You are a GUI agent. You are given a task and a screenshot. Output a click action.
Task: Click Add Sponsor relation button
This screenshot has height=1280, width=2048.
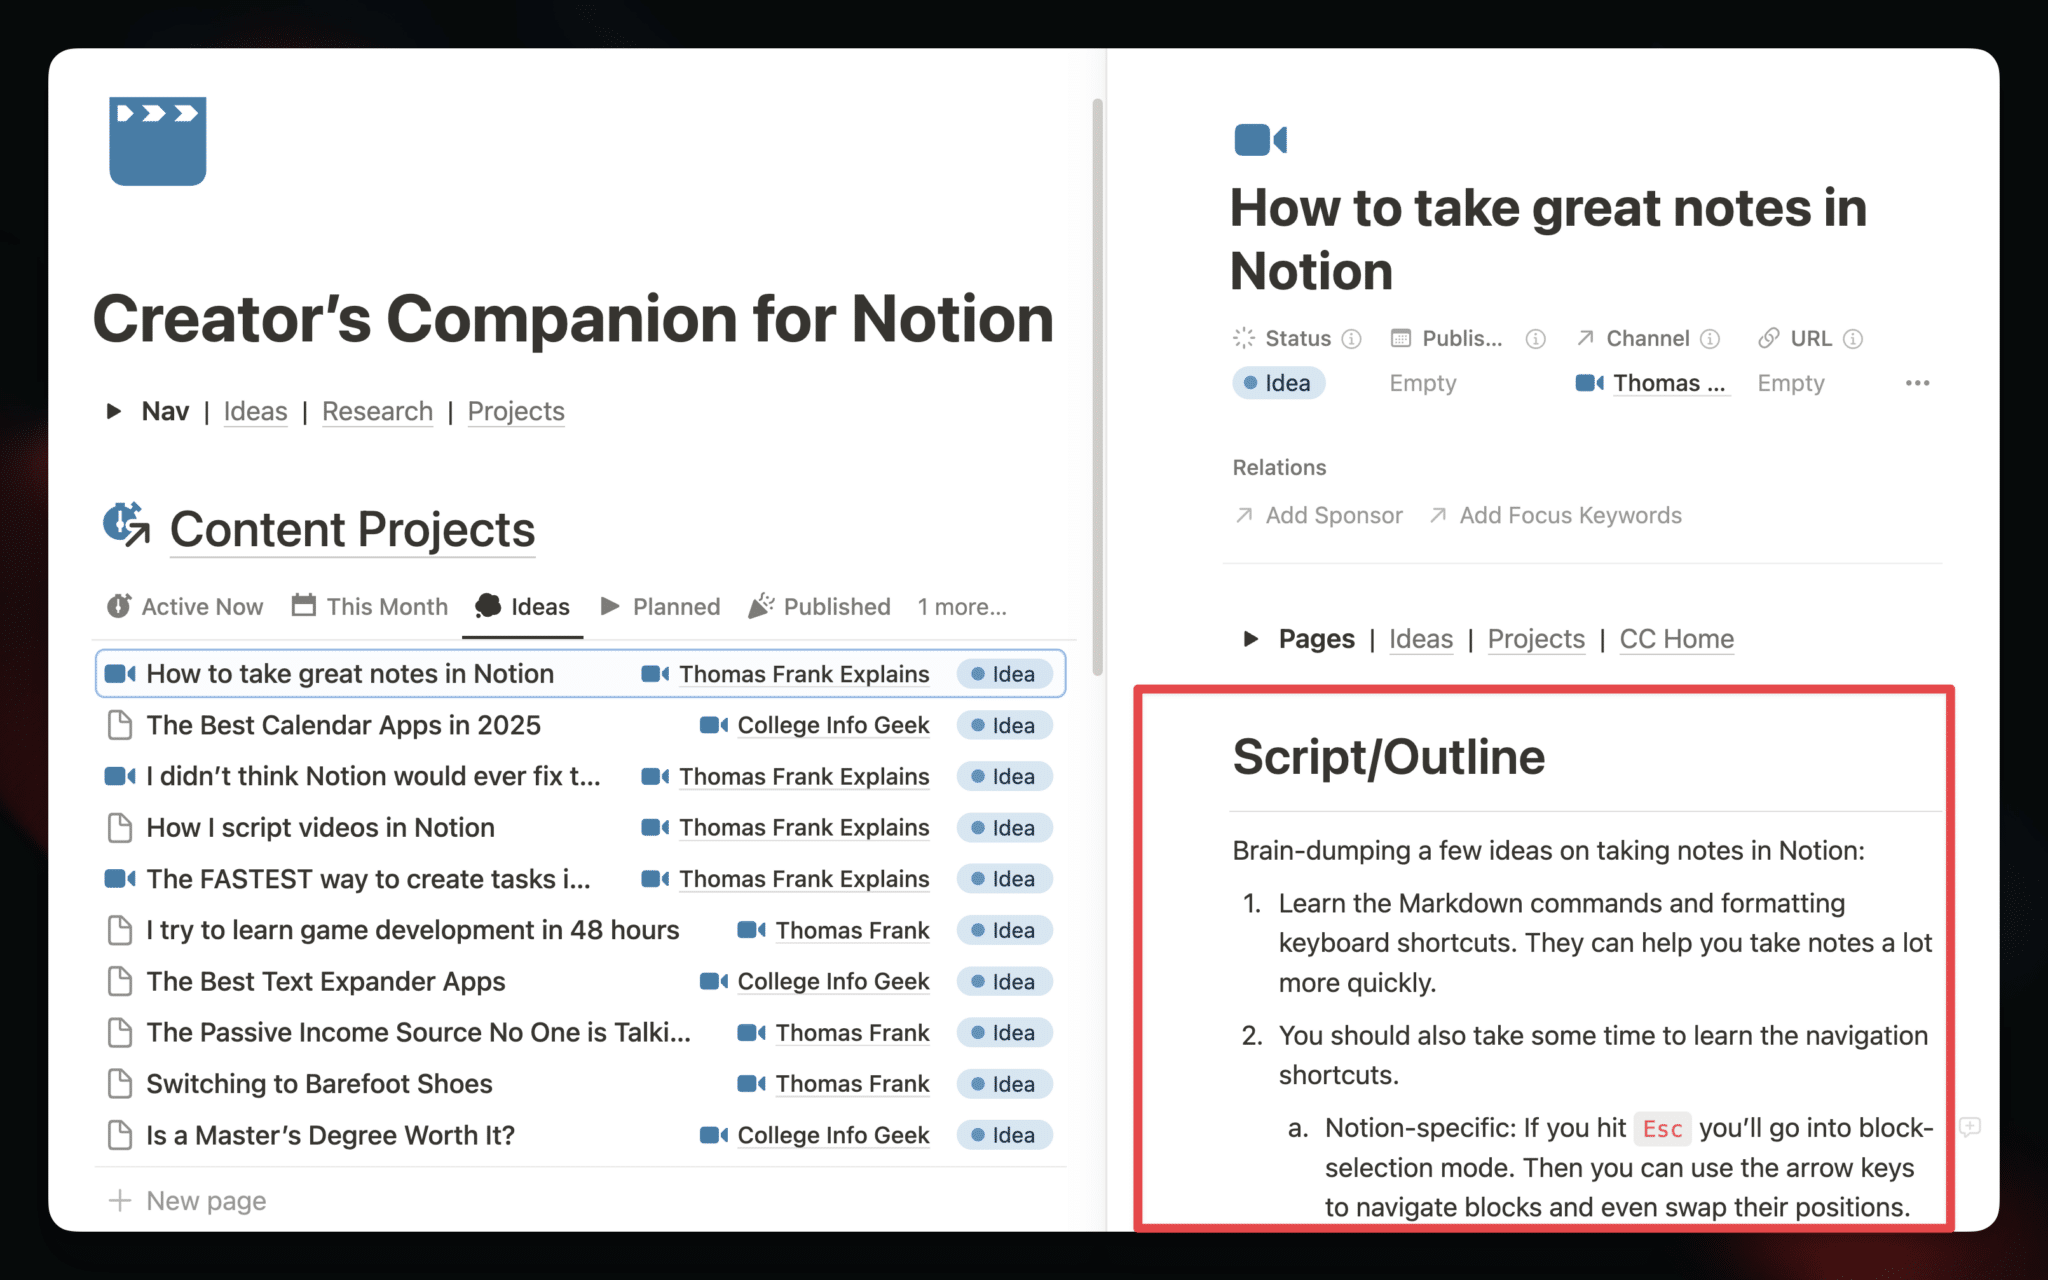[1318, 515]
